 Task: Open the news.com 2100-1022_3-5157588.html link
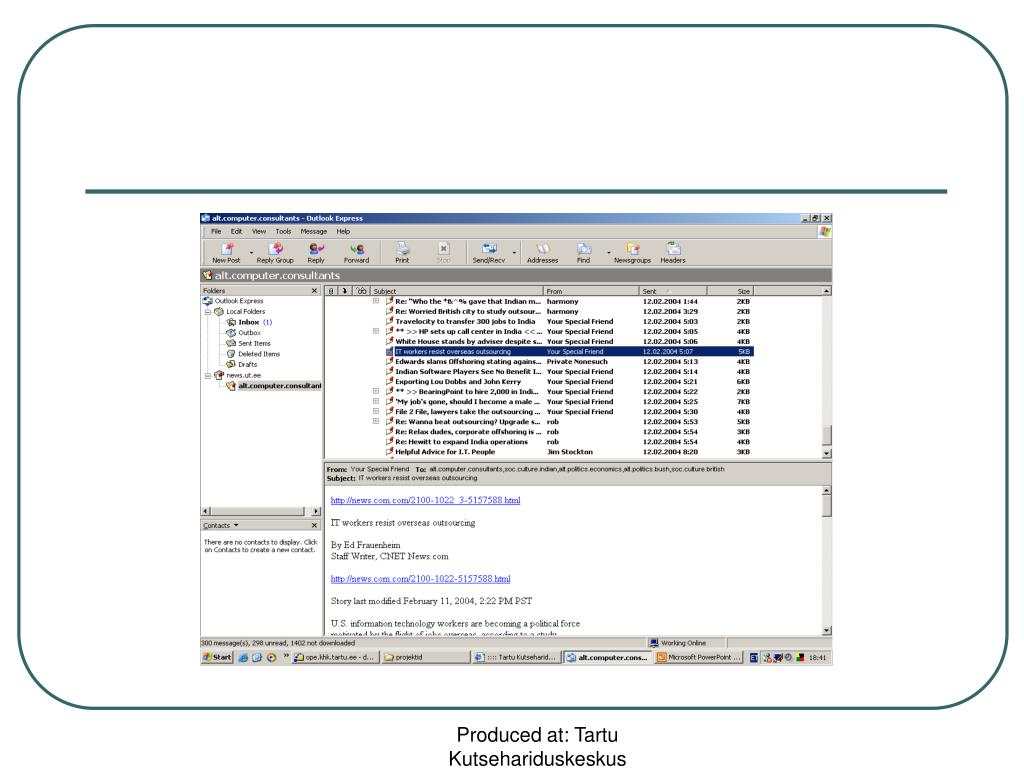(x=426, y=500)
